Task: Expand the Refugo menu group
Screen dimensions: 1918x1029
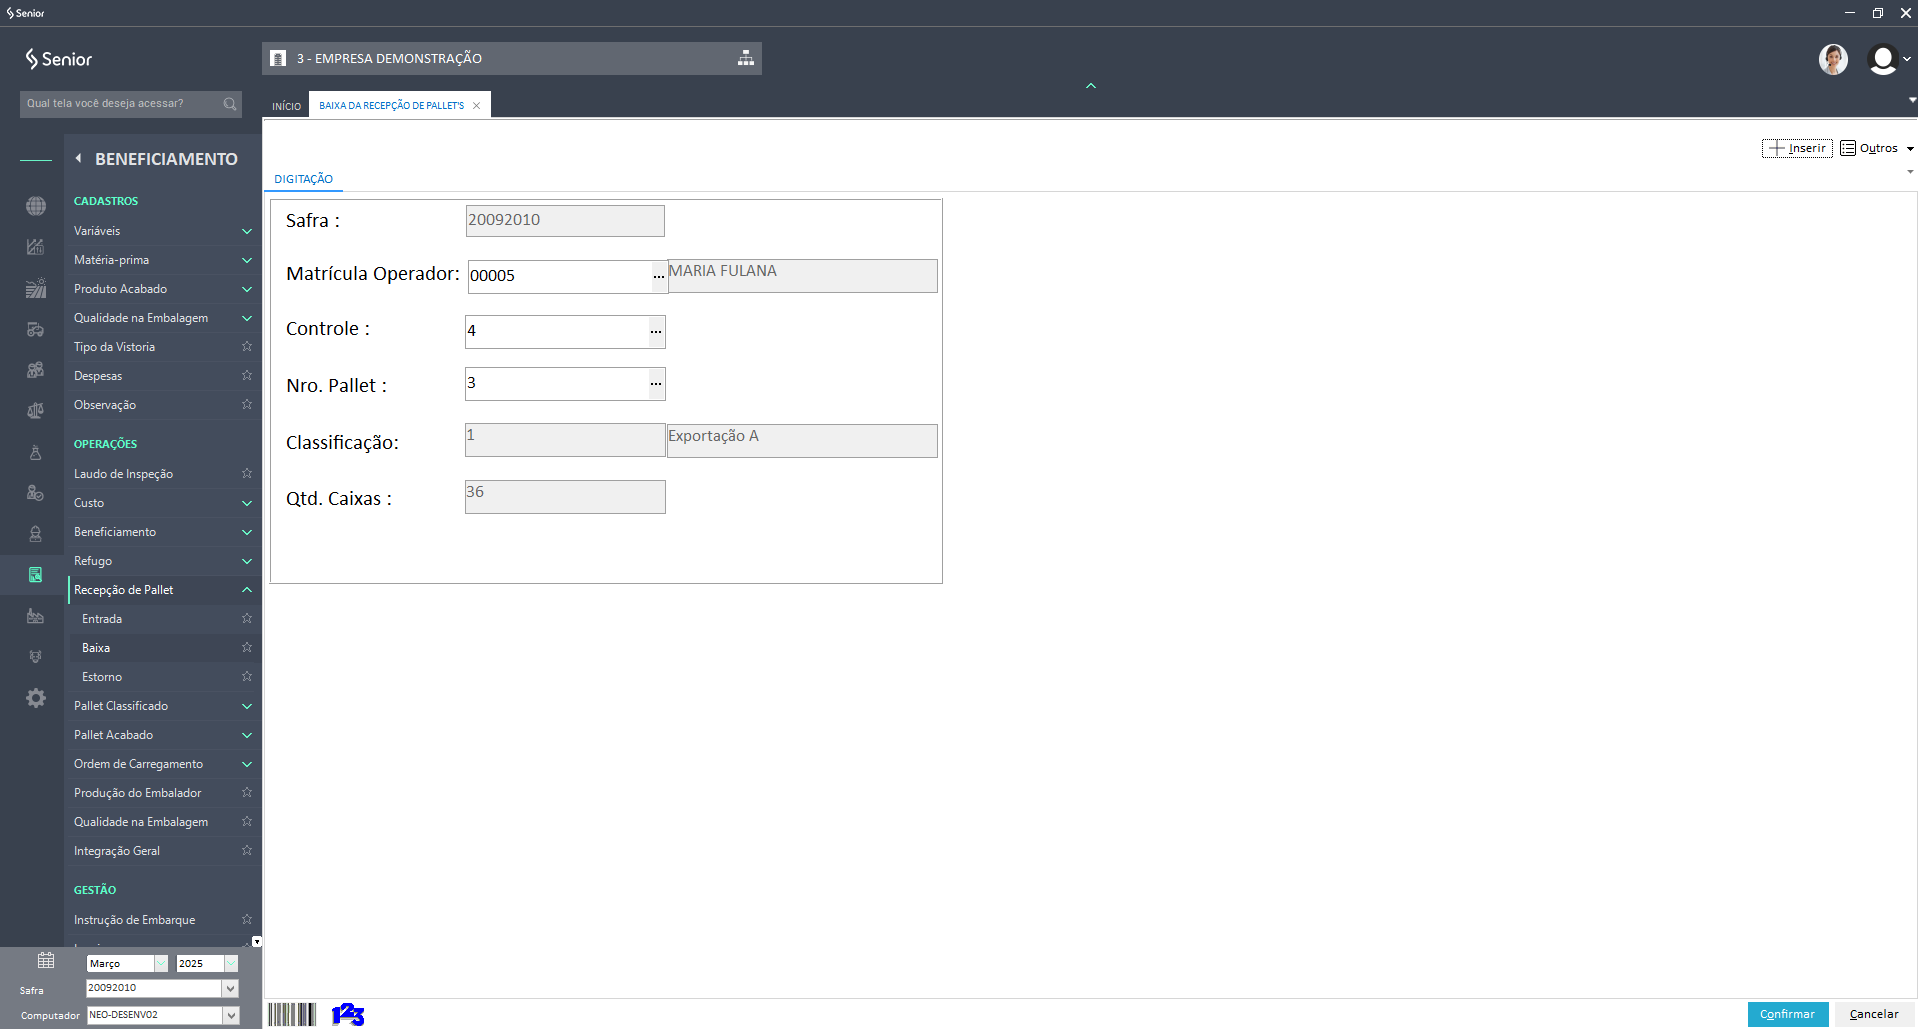Action: (247, 561)
